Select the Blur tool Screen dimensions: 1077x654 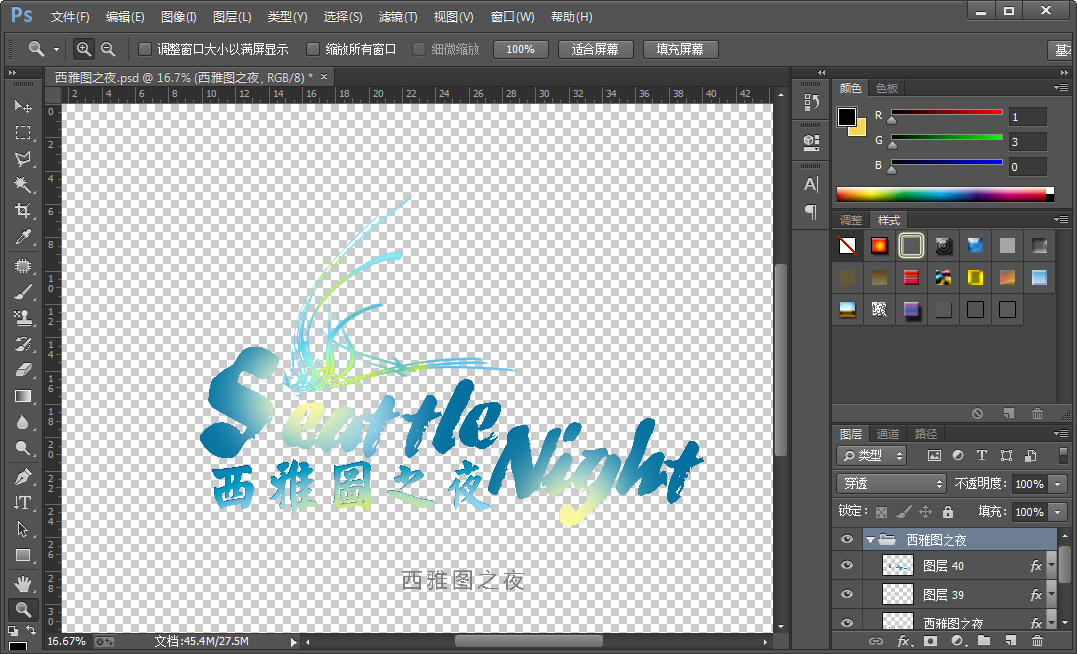tap(23, 422)
